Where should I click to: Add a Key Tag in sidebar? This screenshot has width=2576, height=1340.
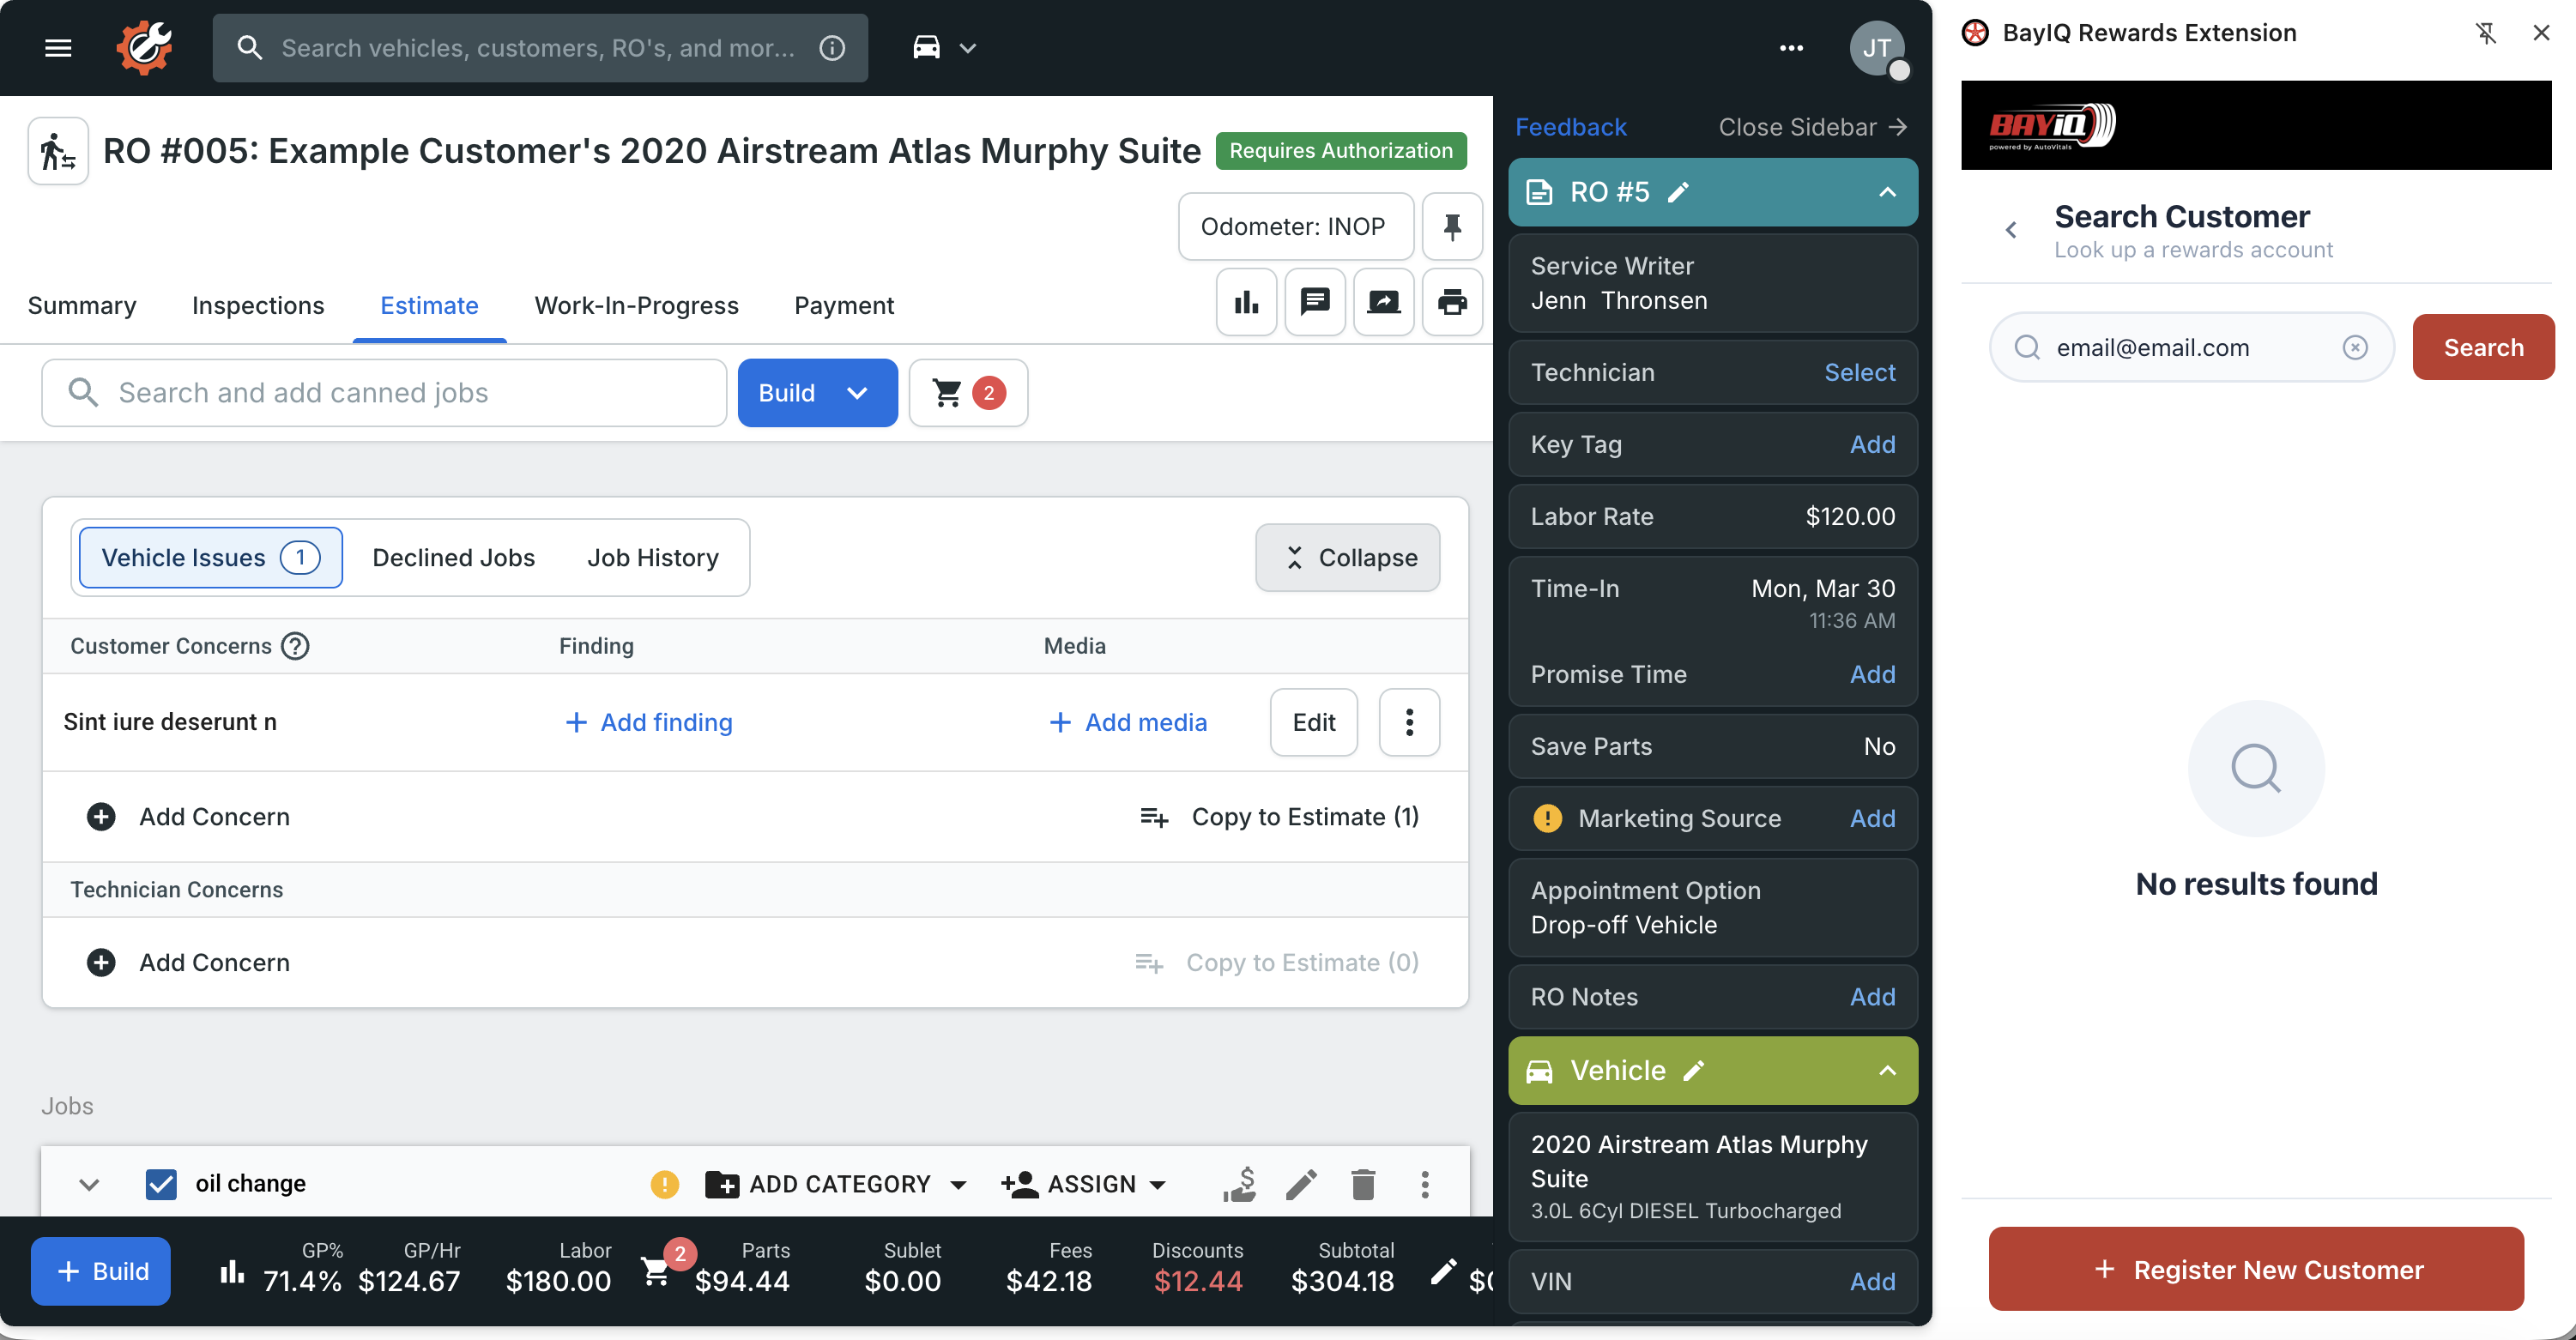click(x=1872, y=444)
